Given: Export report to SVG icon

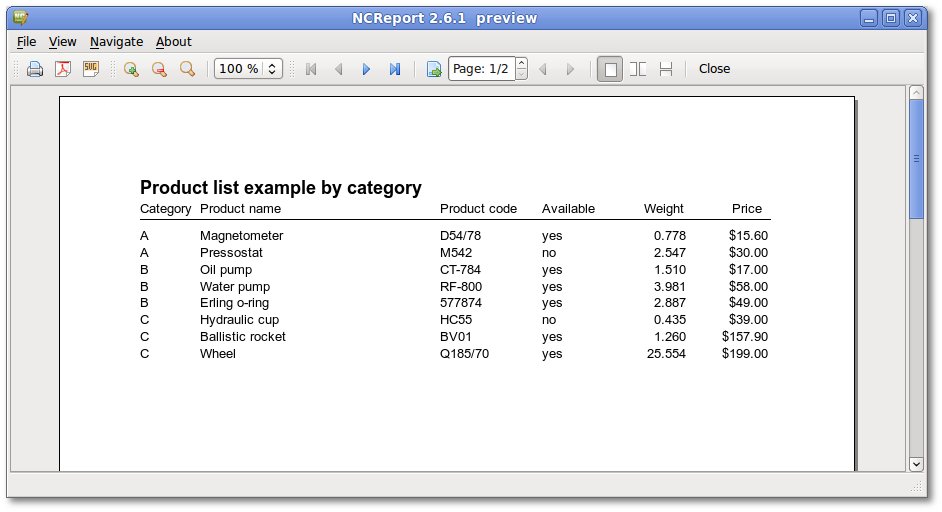Looking at the screenshot, I should [x=91, y=69].
